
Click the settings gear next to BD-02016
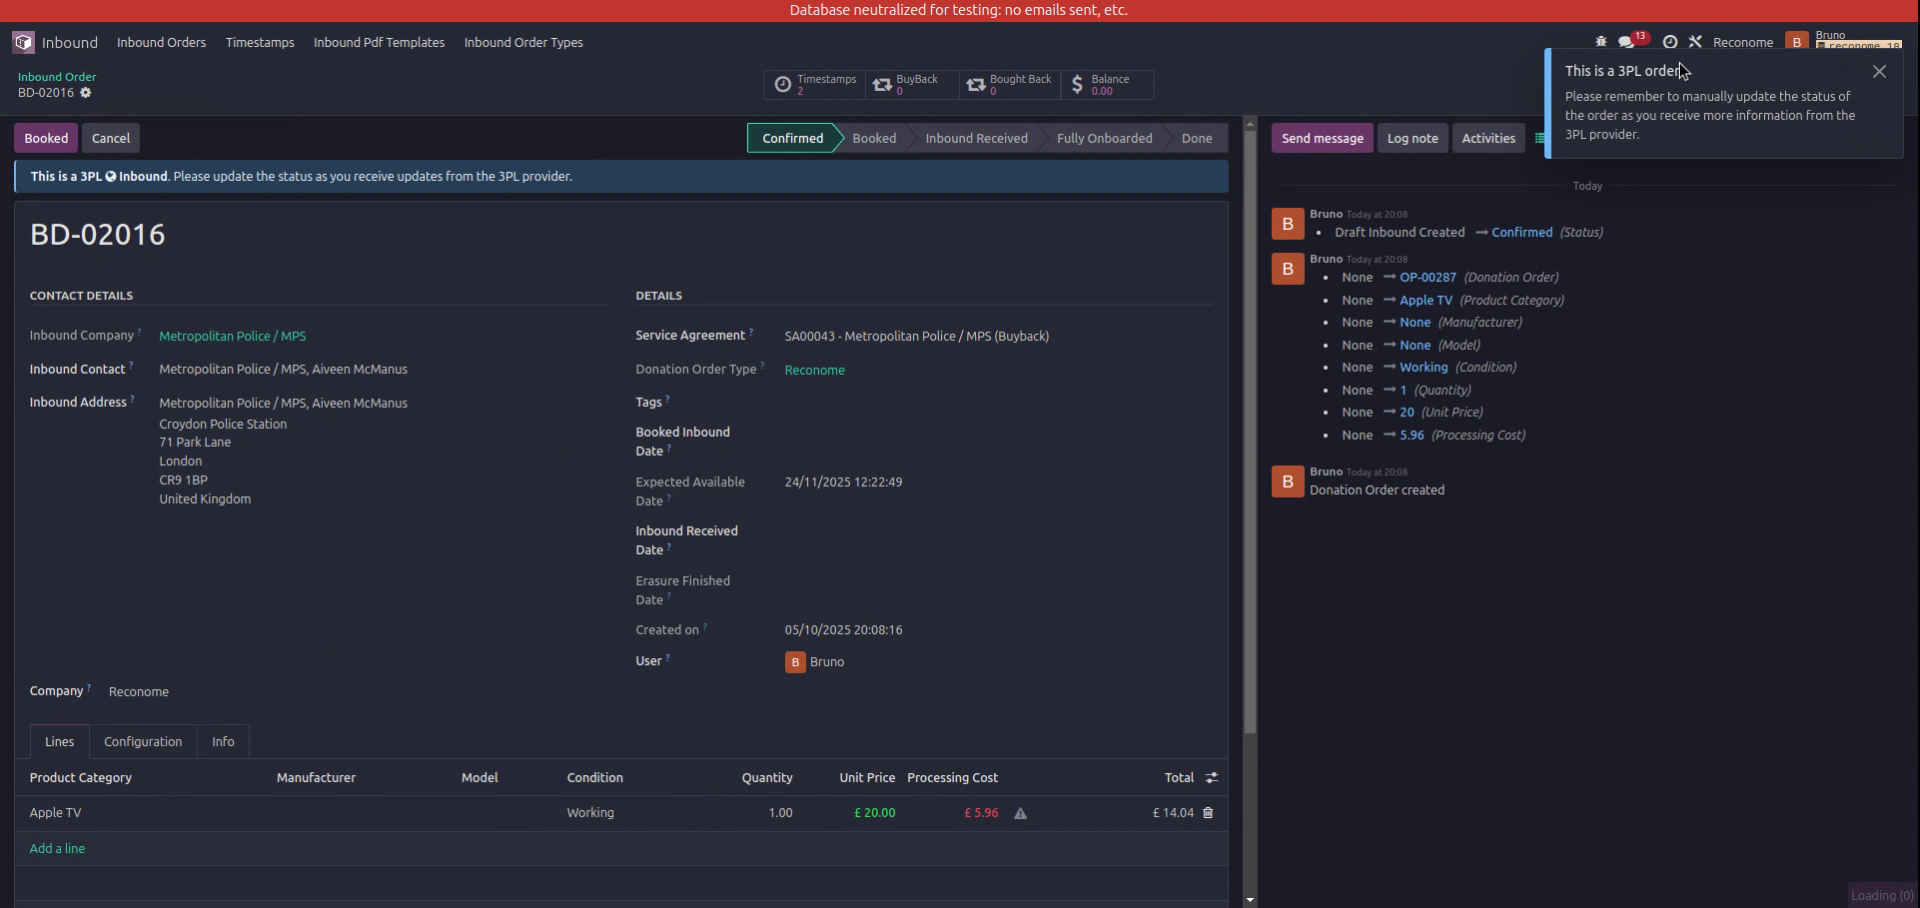click(x=85, y=92)
